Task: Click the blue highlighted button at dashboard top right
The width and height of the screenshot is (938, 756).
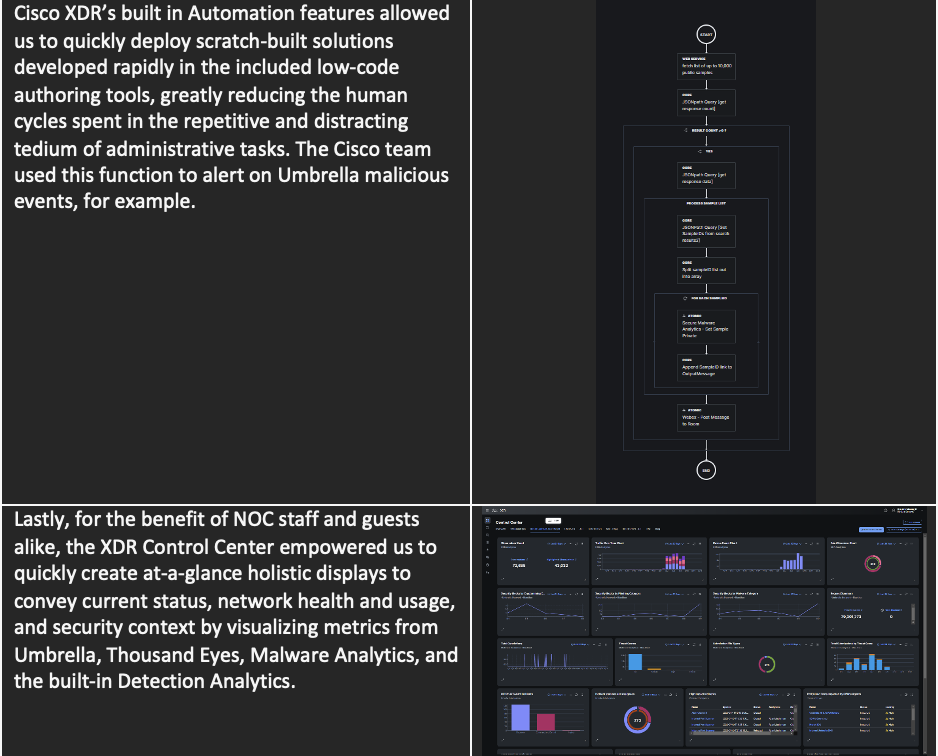Action: (x=870, y=529)
